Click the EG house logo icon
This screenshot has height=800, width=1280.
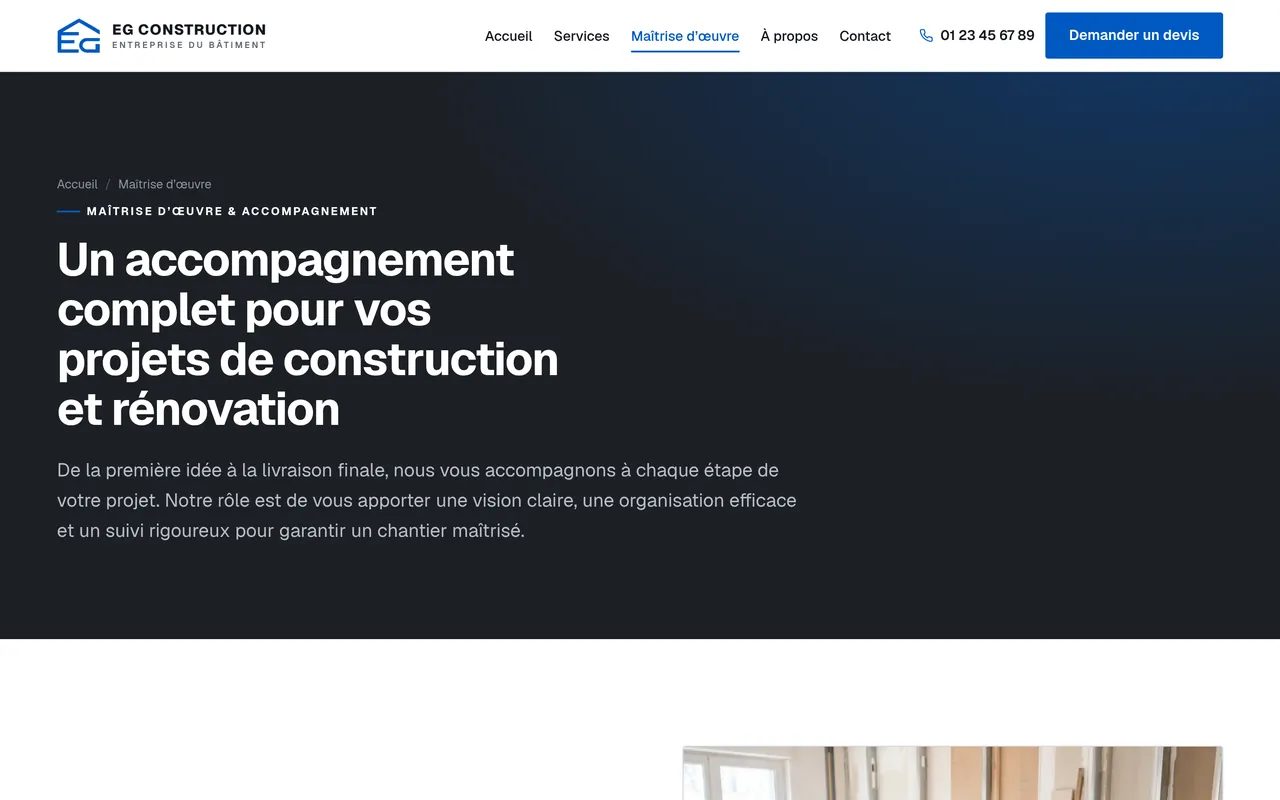tap(79, 36)
